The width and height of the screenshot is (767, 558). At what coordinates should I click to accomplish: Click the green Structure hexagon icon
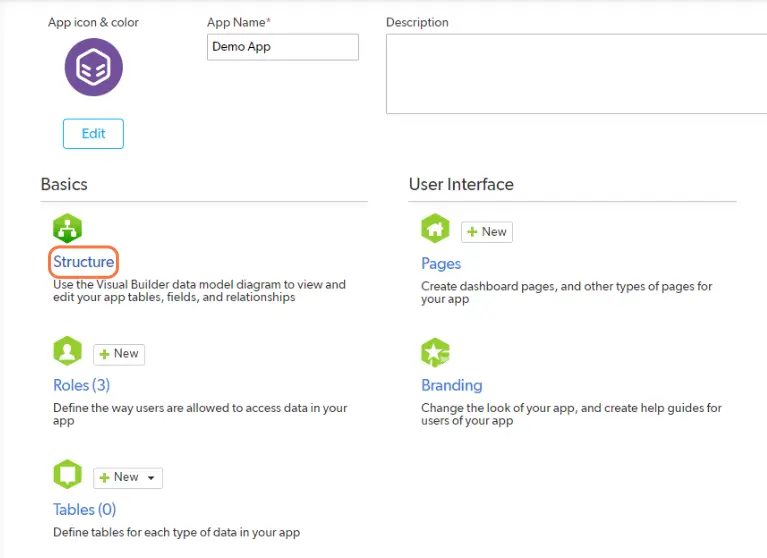[x=67, y=228]
